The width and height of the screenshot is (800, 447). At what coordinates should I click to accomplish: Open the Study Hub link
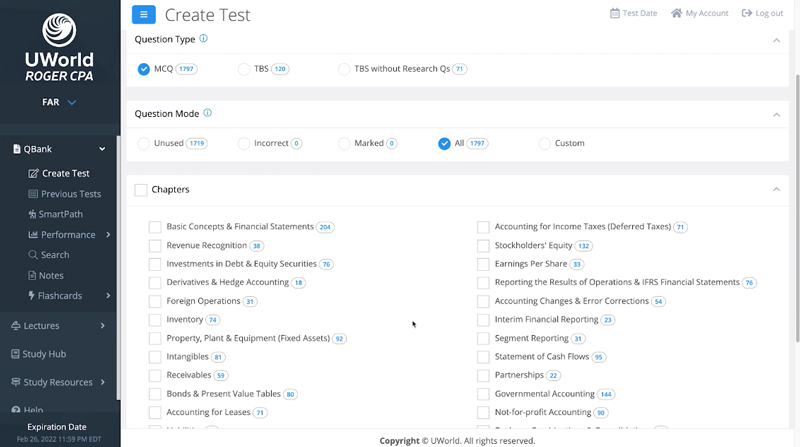43,354
